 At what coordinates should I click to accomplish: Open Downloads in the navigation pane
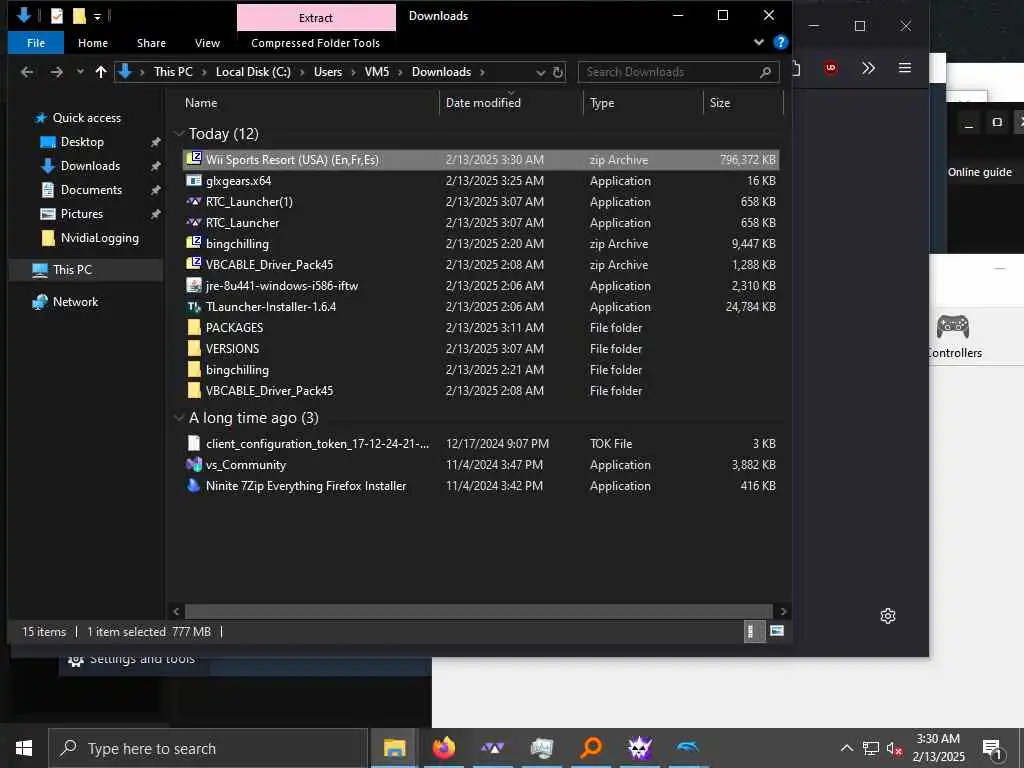tap(90, 166)
